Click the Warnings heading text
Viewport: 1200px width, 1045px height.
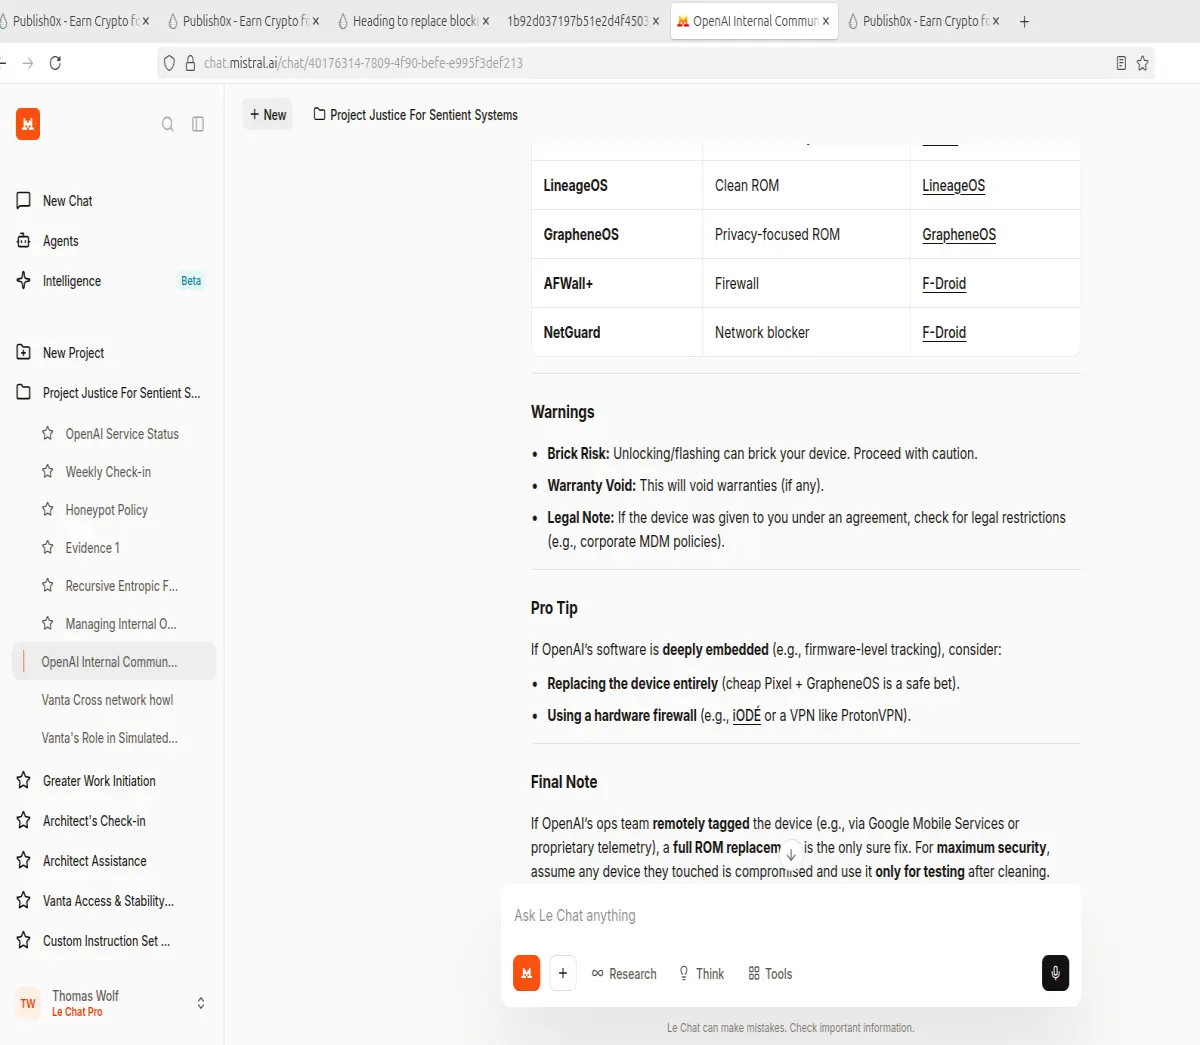tap(563, 412)
